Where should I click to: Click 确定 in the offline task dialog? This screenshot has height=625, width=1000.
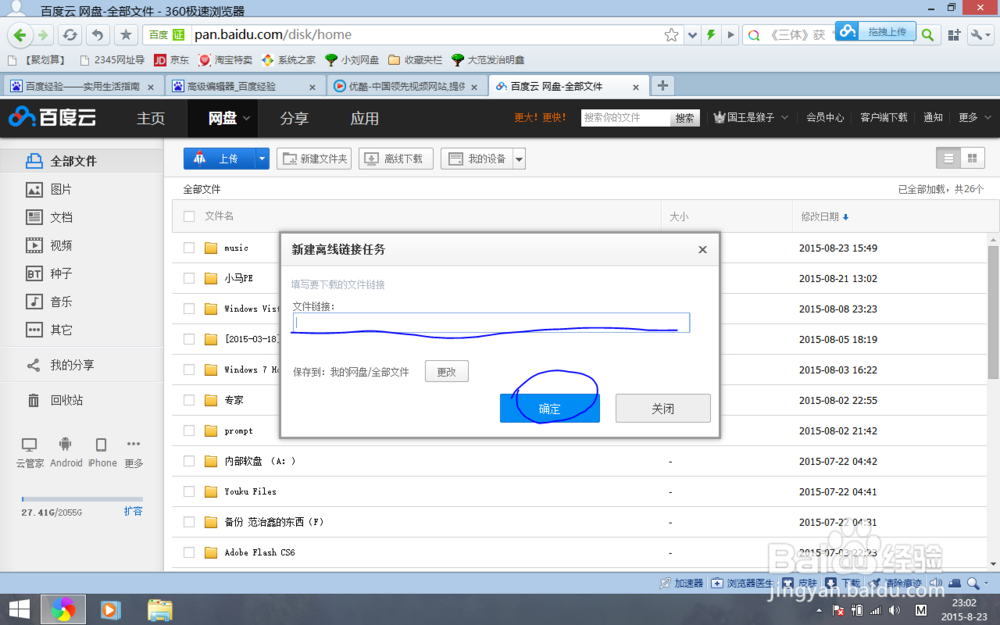click(x=550, y=408)
